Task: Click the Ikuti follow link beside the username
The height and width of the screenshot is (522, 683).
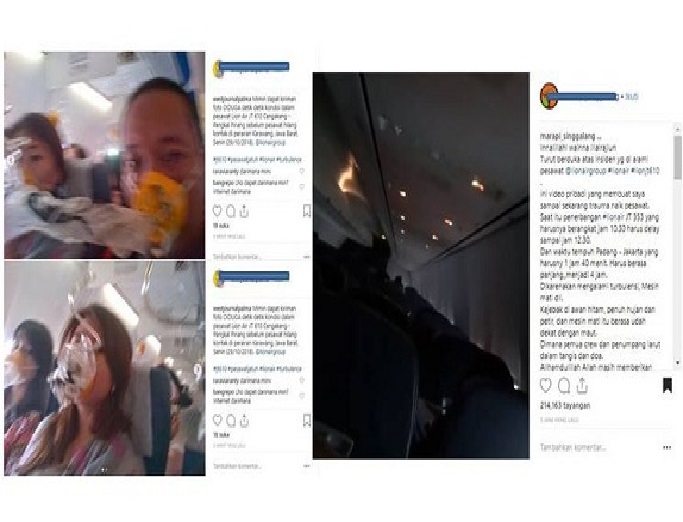Action: tap(631, 97)
